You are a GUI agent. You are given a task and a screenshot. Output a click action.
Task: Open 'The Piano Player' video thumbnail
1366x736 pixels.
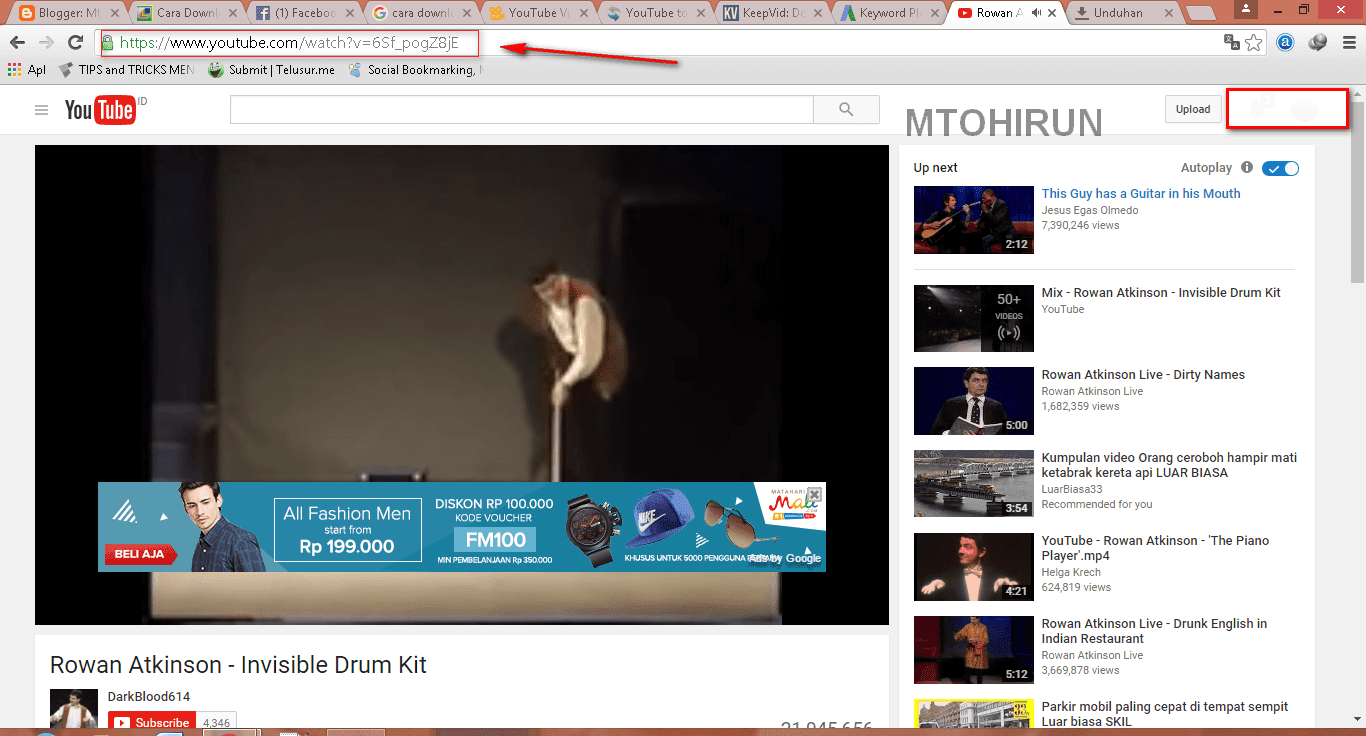click(974, 567)
